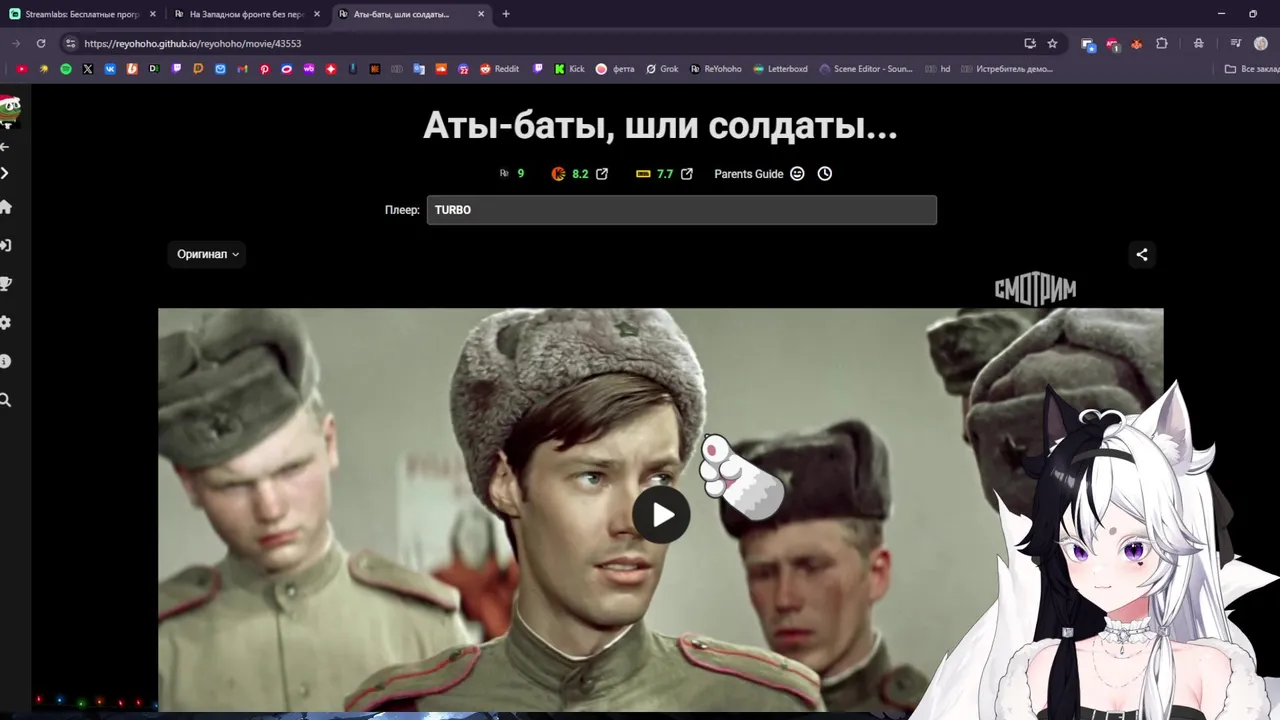Open the info icon in left sidebar
Viewport: 1280px width, 720px height.
5,361
